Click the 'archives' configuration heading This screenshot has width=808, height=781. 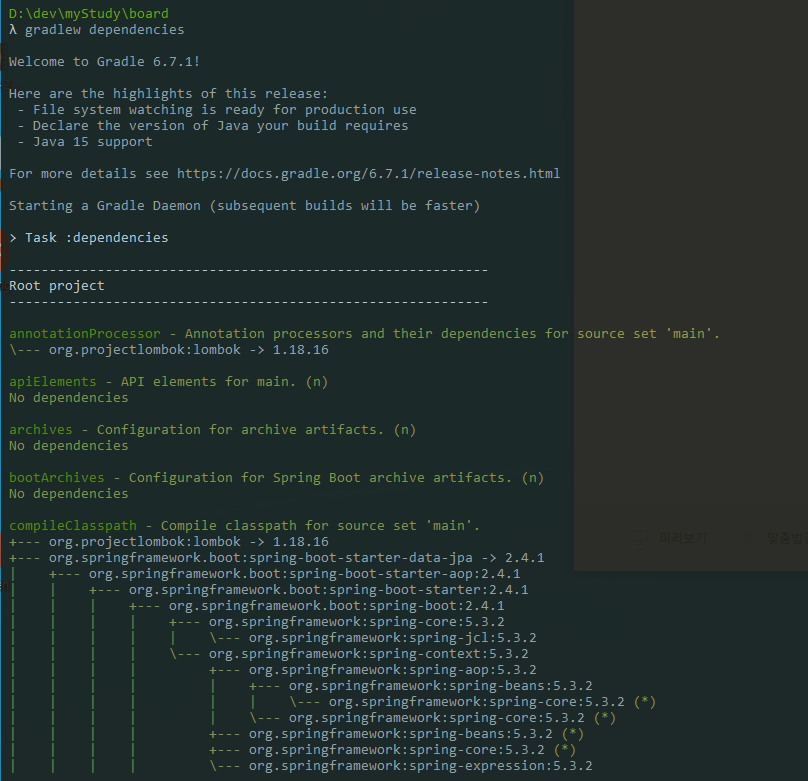[x=41, y=430]
